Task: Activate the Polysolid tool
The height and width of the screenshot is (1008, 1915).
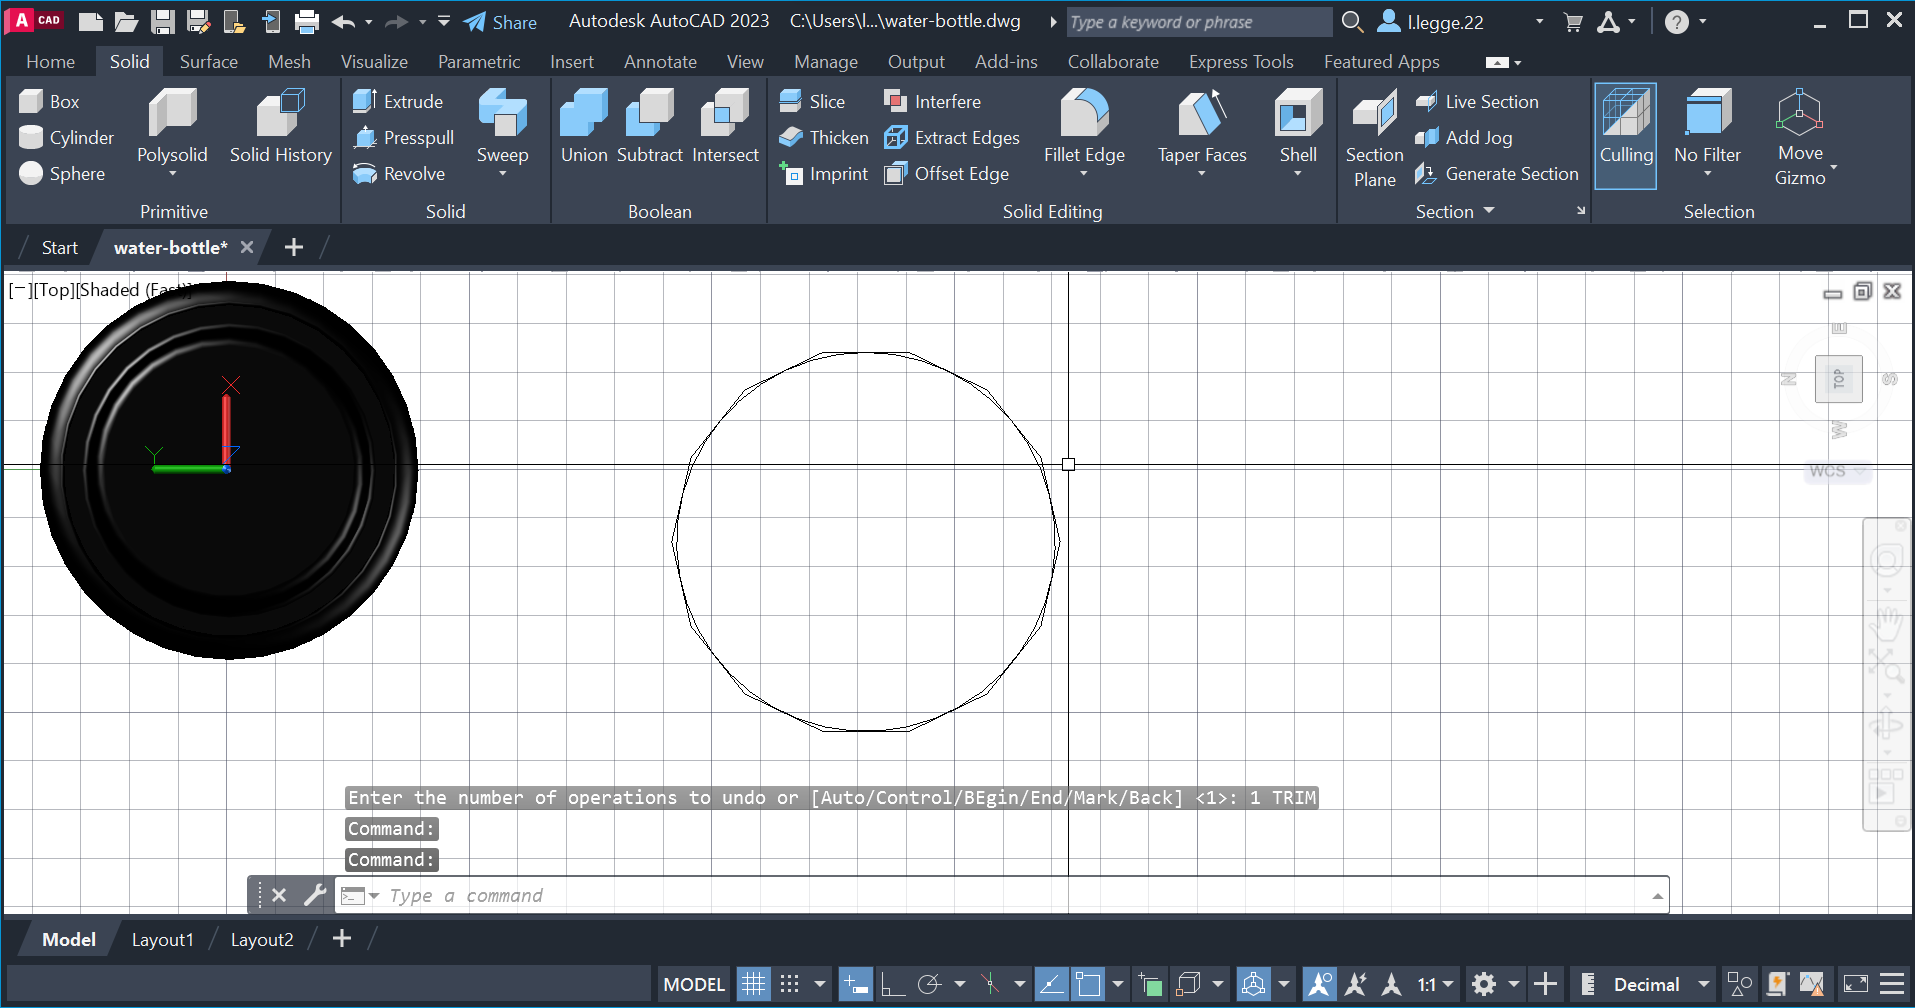Action: point(172,125)
